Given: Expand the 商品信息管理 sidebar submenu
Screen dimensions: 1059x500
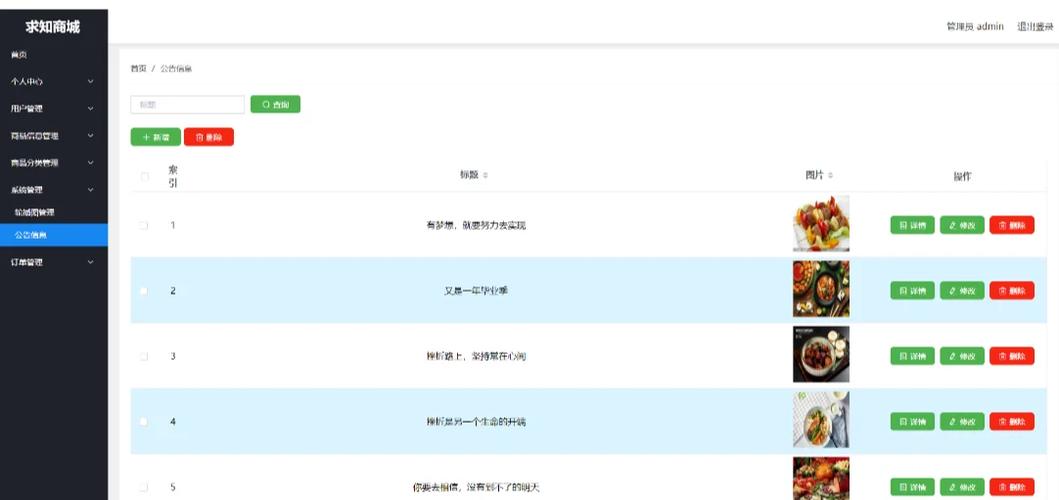Looking at the screenshot, I should 53,136.
